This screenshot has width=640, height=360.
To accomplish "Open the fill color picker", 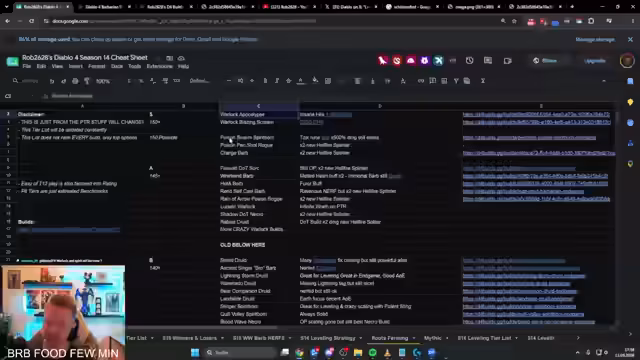I will tap(315, 81).
